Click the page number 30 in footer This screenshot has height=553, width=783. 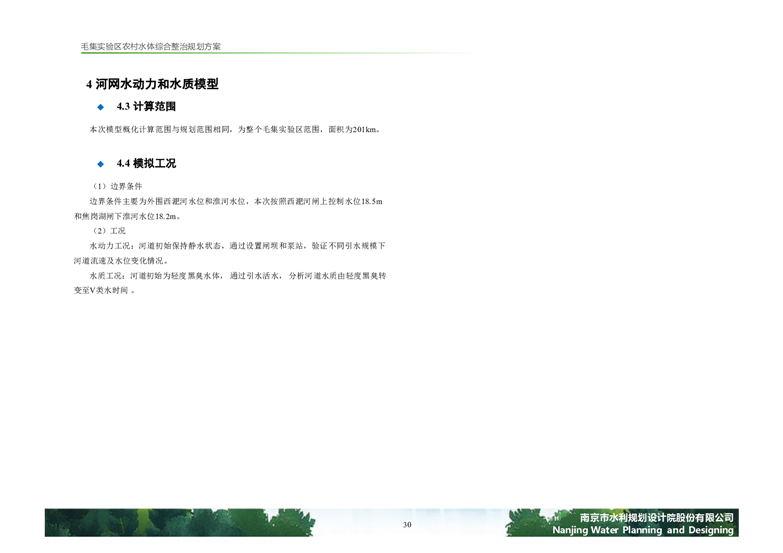(x=407, y=525)
